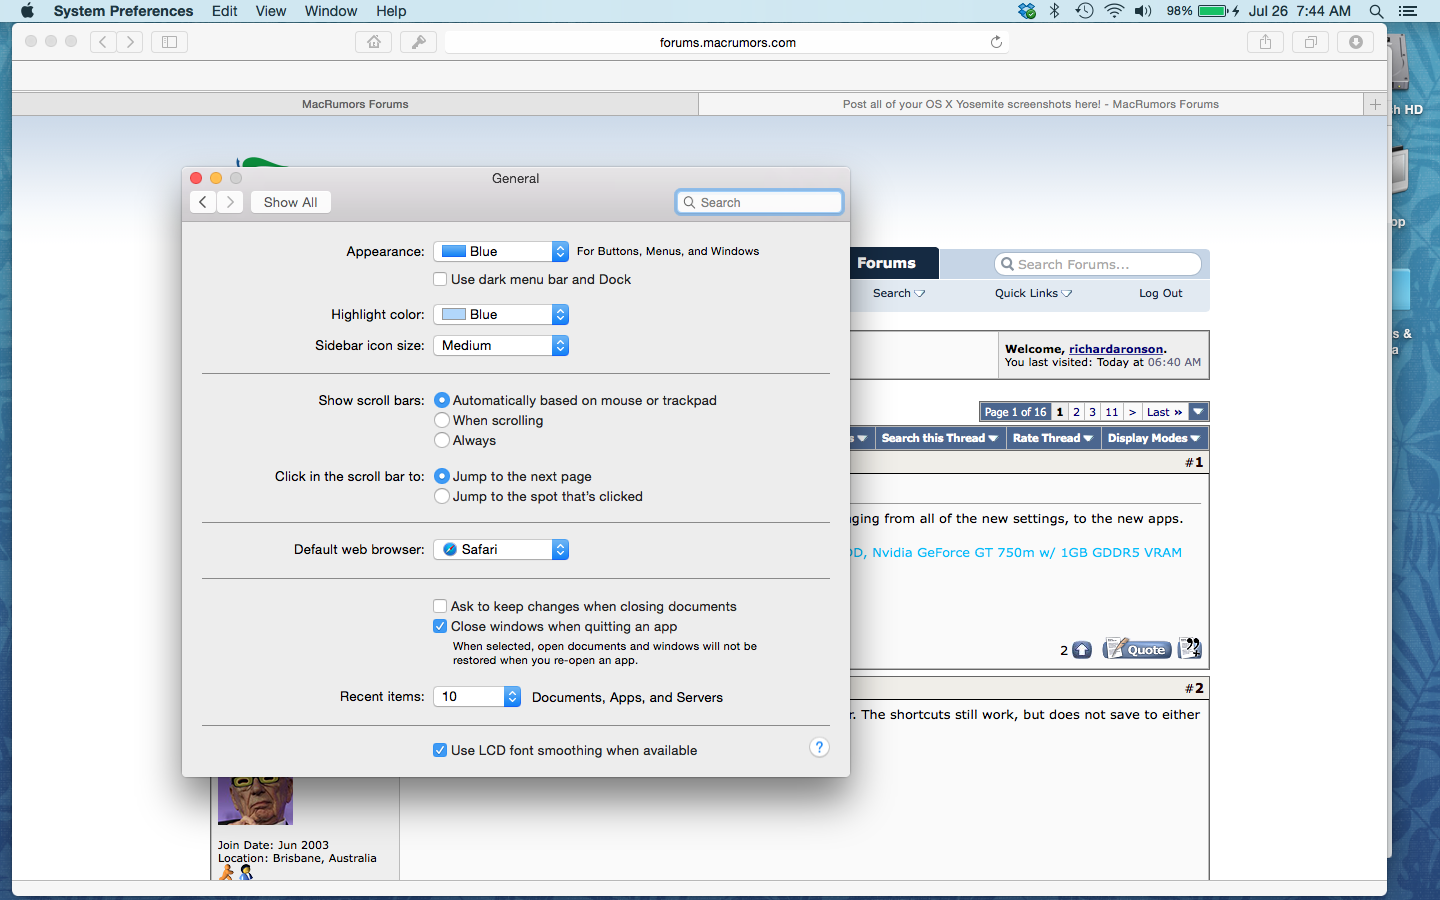Image resolution: width=1440 pixels, height=900 pixels.
Task: Toggle Safari sidebar button
Action: click(x=169, y=42)
